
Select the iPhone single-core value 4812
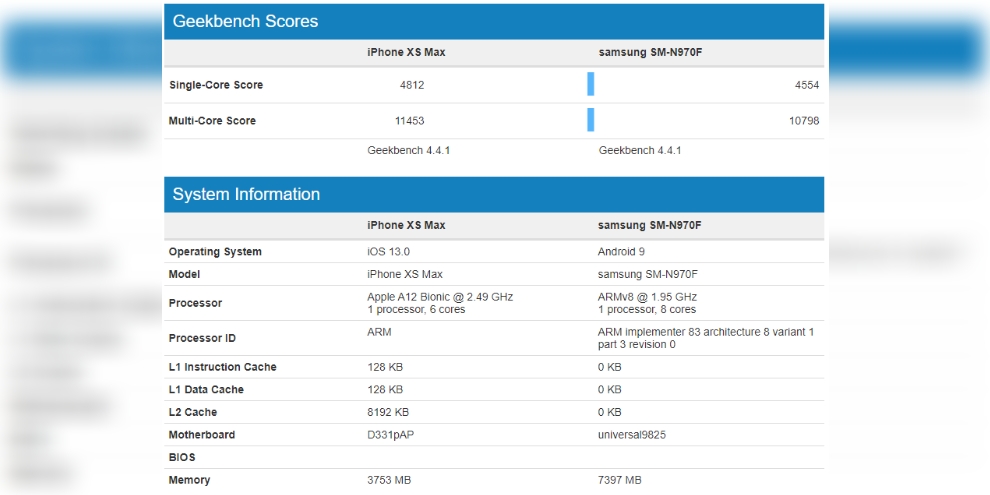412,85
